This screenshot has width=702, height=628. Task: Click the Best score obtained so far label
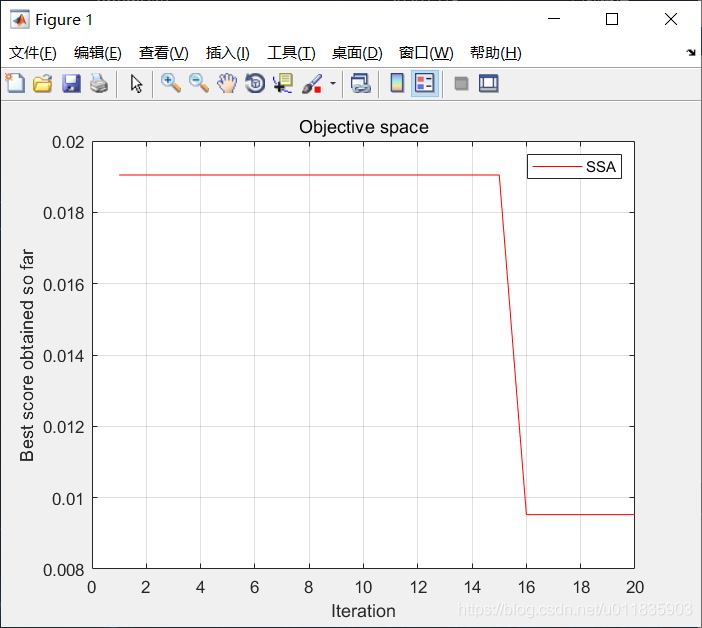[x=27, y=355]
